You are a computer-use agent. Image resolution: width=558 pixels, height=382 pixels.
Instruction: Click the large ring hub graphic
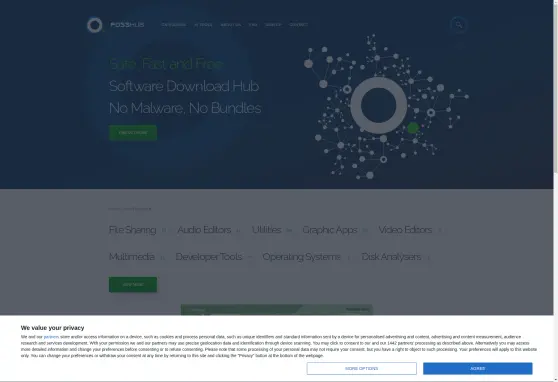click(379, 105)
